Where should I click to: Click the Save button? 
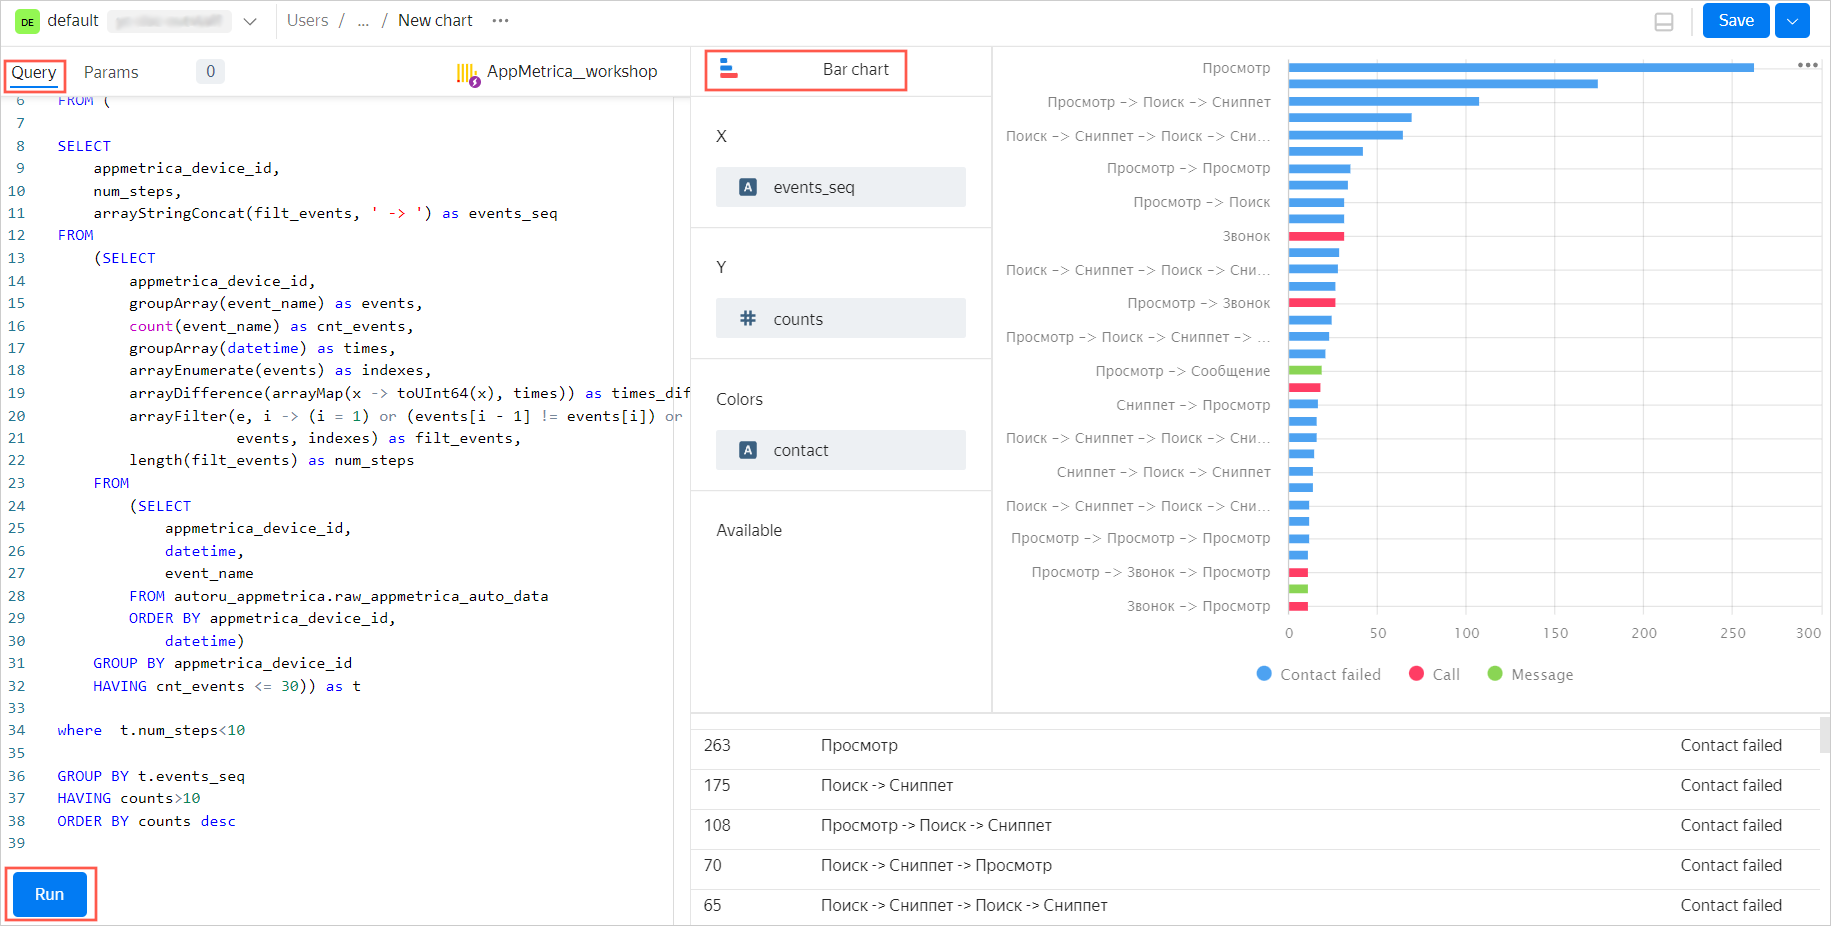(1735, 21)
